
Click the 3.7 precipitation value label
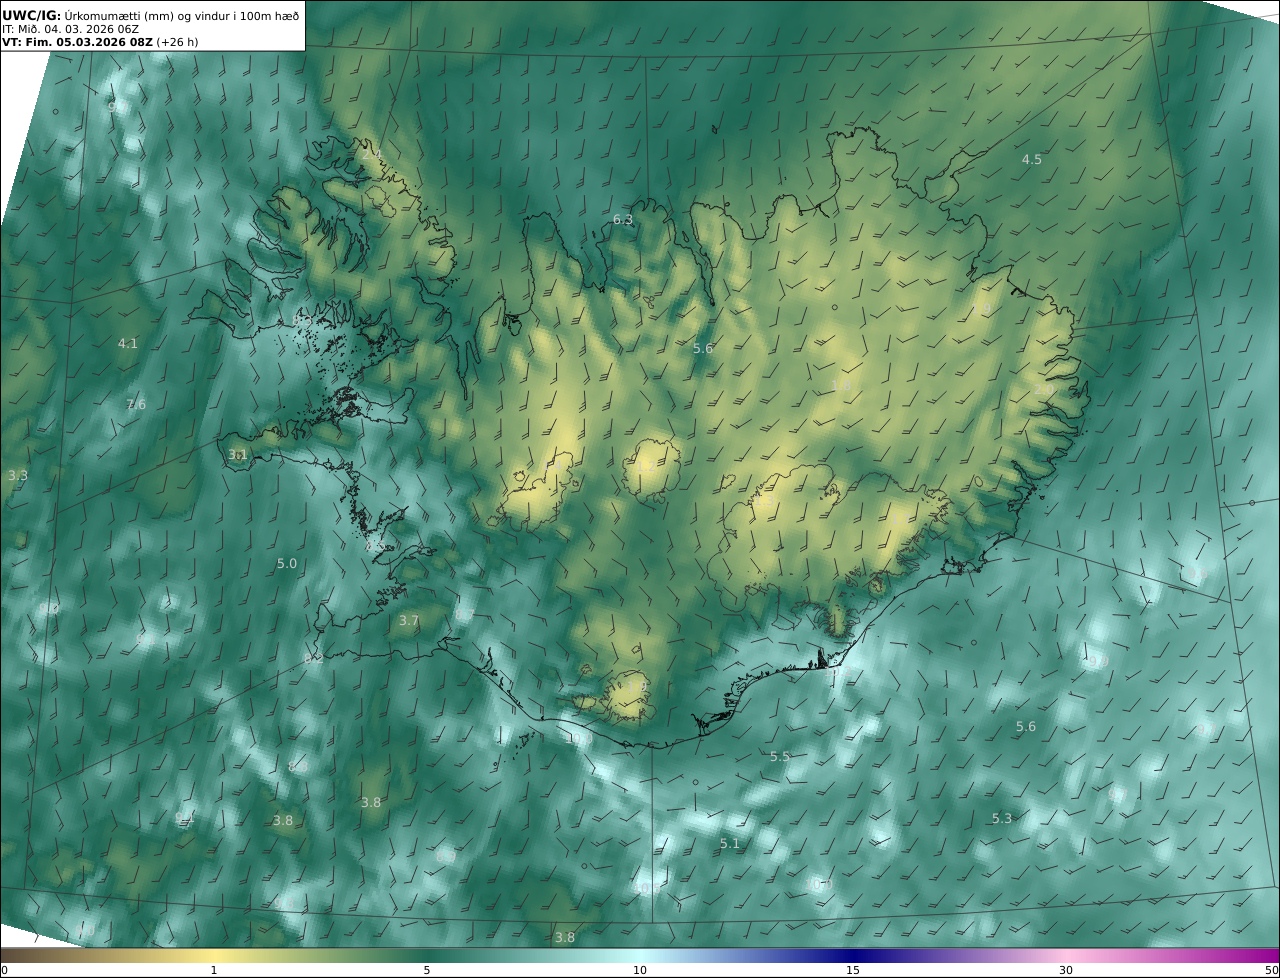[409, 621]
